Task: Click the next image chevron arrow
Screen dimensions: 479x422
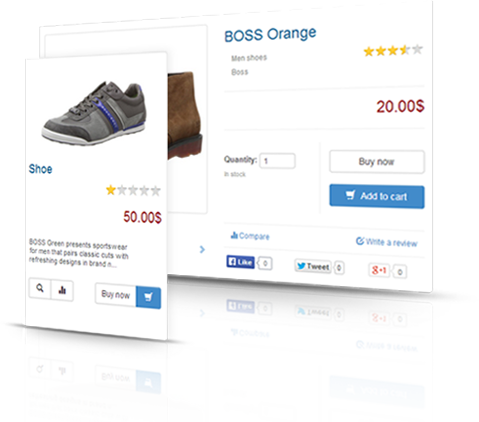Action: click(202, 249)
